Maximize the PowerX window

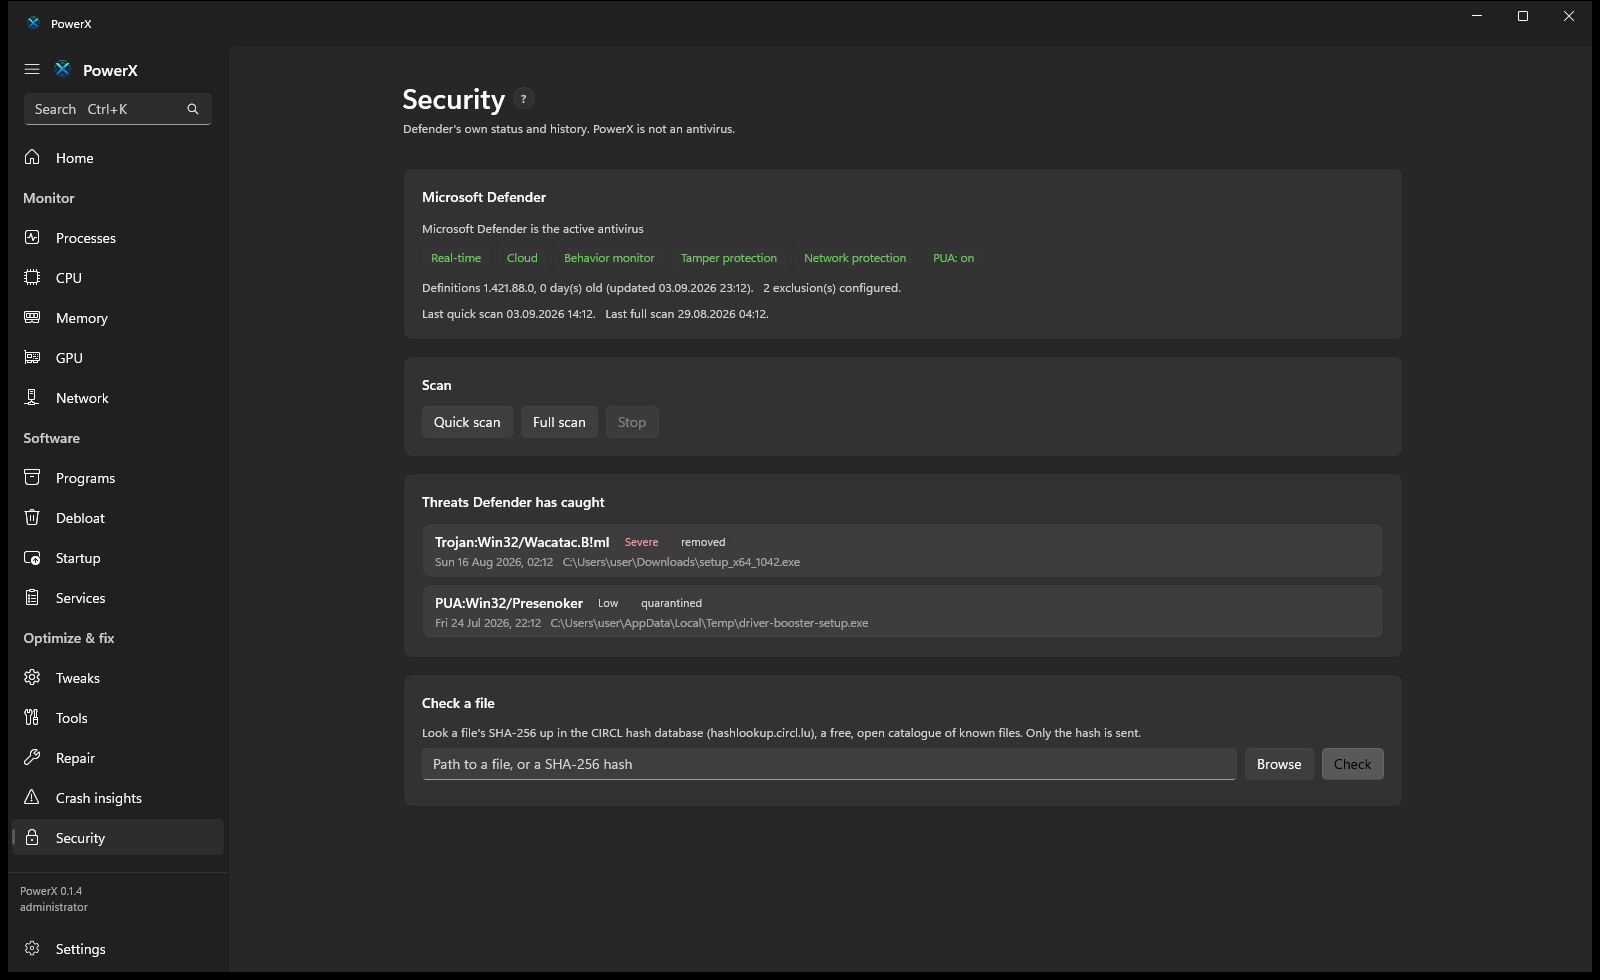[1523, 16]
